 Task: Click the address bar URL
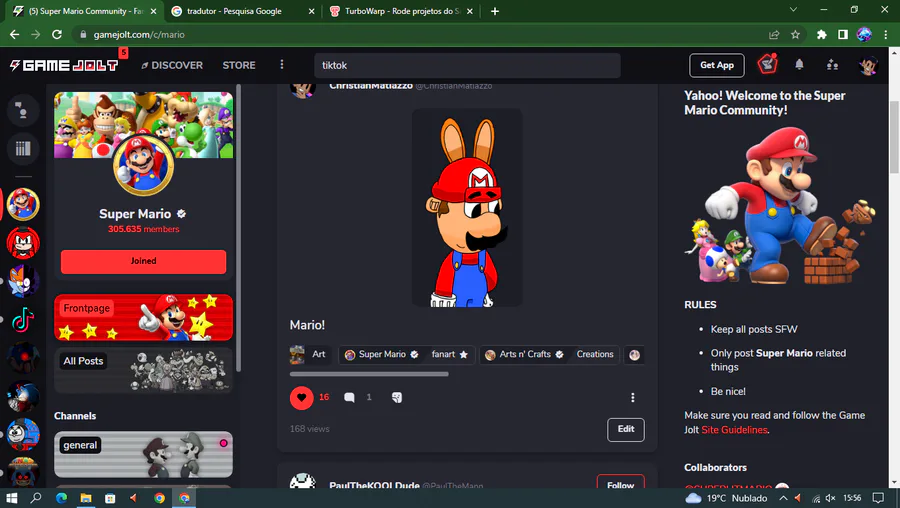(x=139, y=34)
